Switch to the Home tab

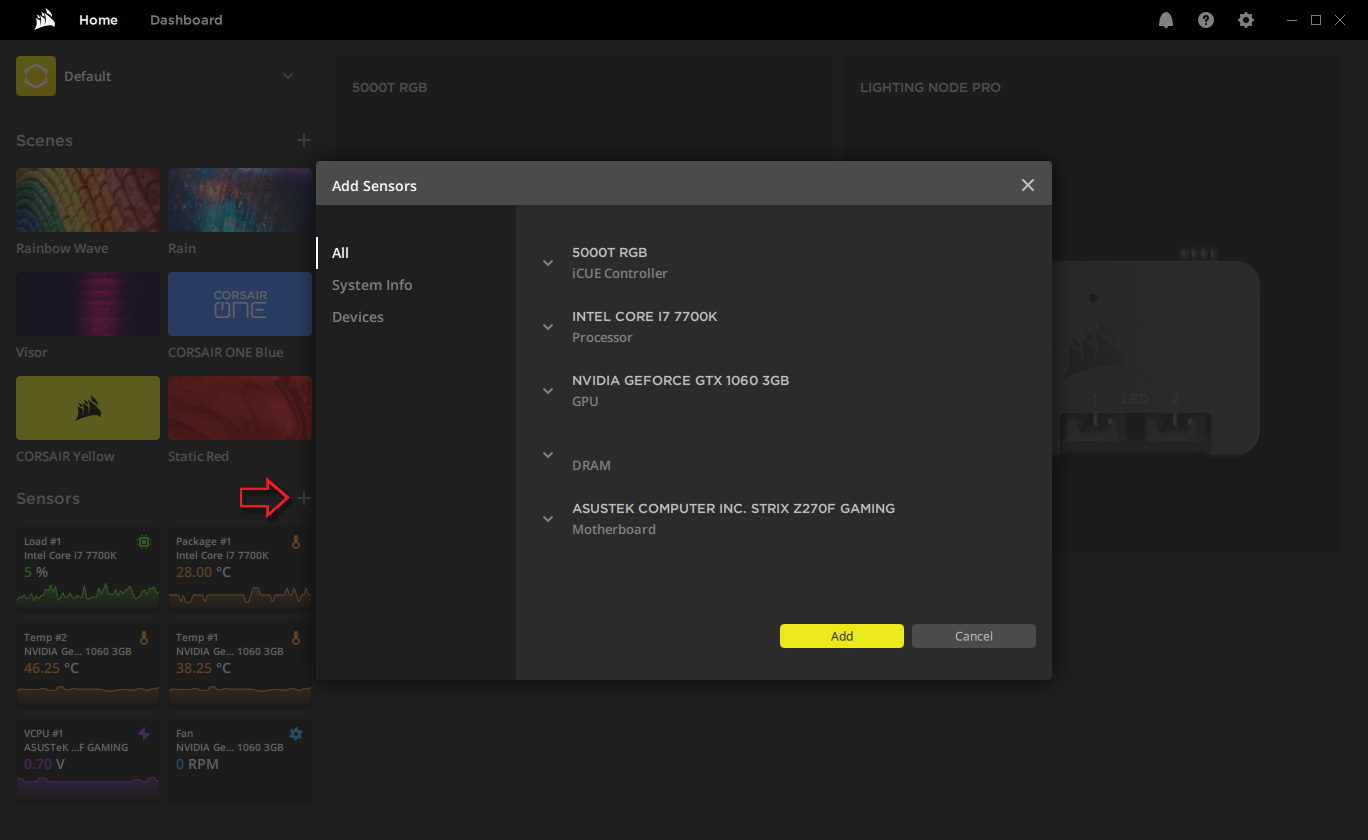(98, 20)
